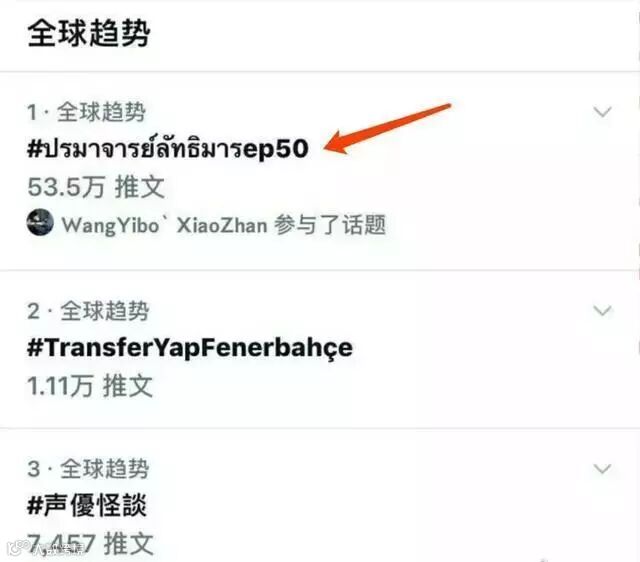
Task: View the 7,457 推文 tweet count
Action: (x=90, y=543)
